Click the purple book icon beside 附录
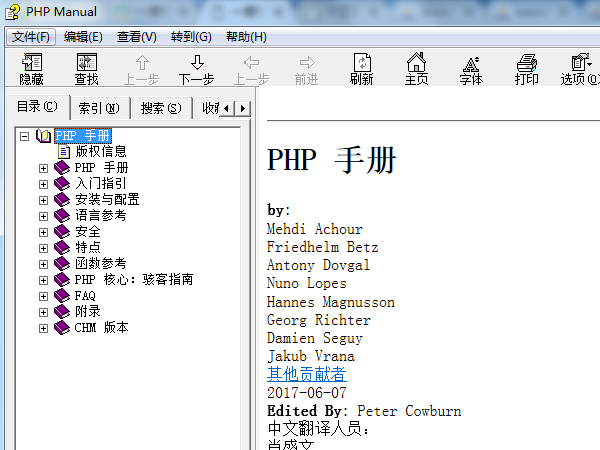Viewport: 600px width, 450px height. pyautogui.click(x=62, y=312)
